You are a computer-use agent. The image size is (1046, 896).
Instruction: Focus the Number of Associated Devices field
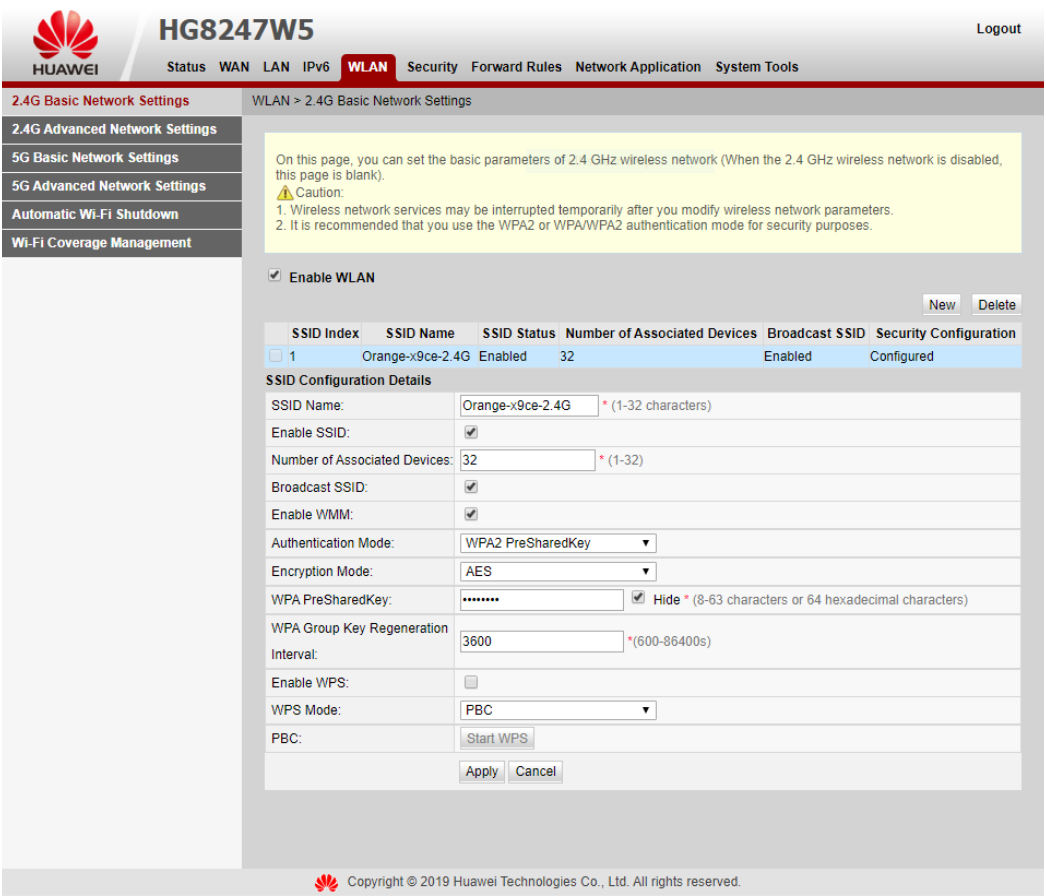tap(528, 460)
